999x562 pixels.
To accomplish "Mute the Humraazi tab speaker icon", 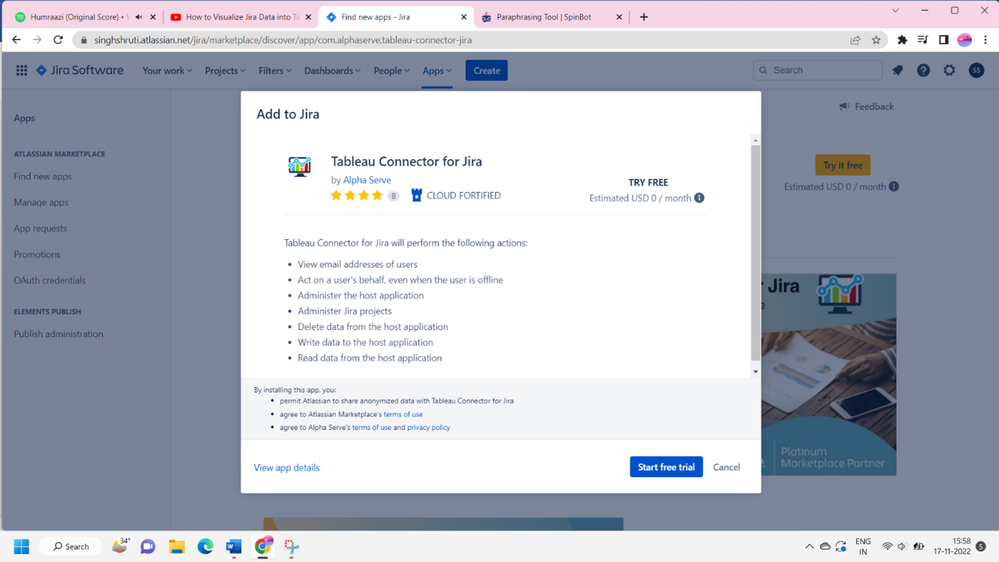I will (139, 17).
